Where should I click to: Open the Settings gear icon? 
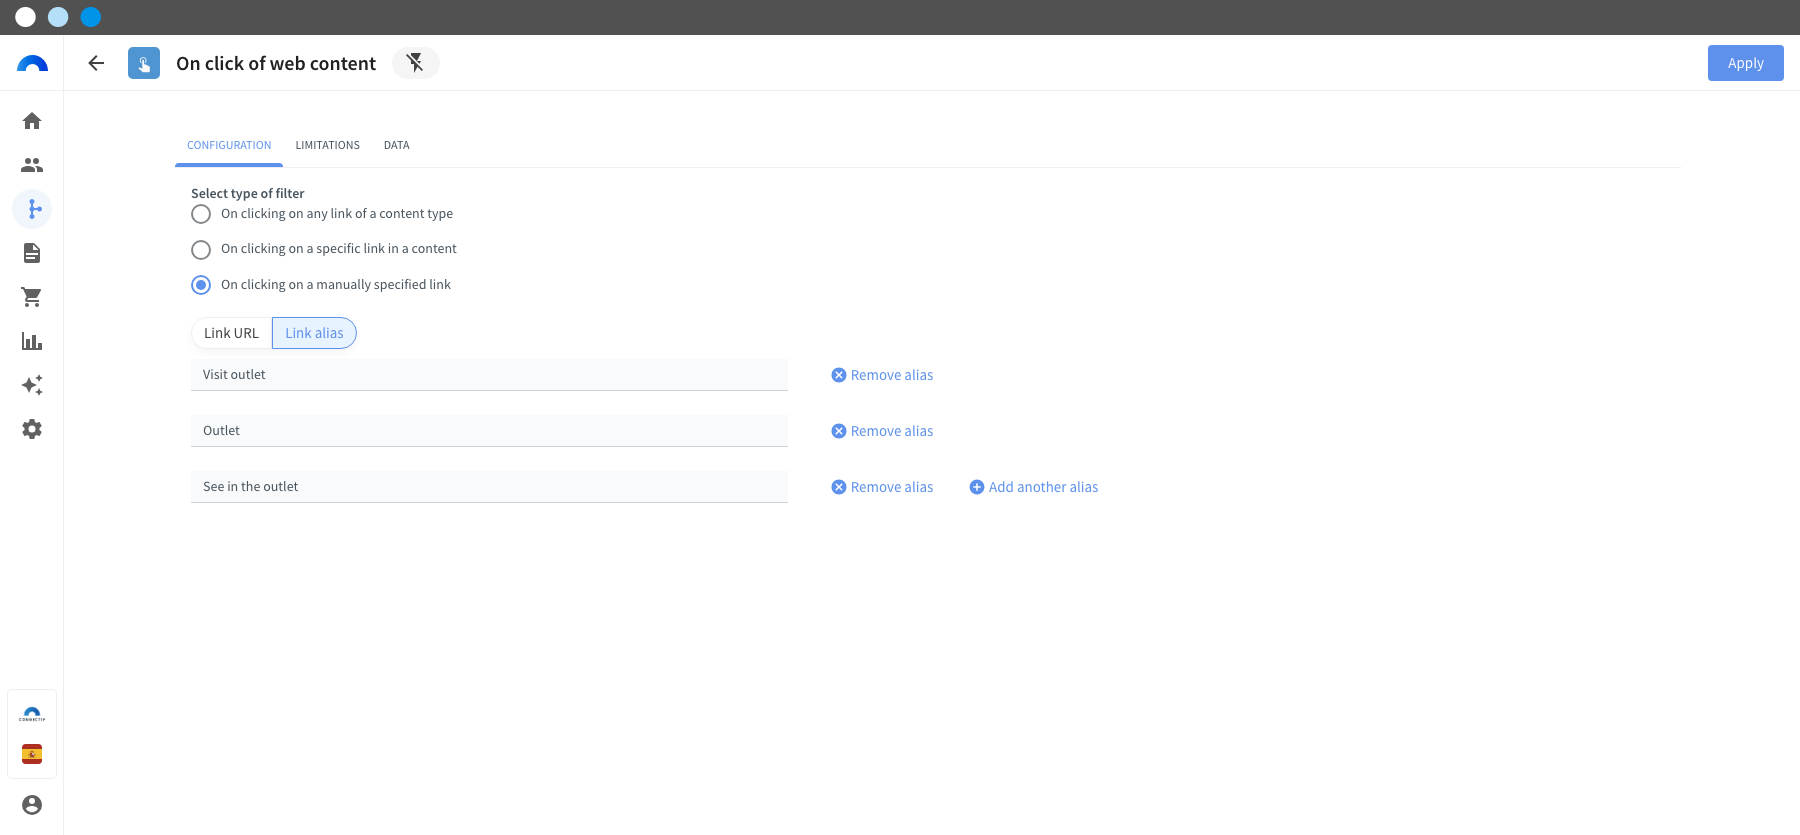(32, 429)
